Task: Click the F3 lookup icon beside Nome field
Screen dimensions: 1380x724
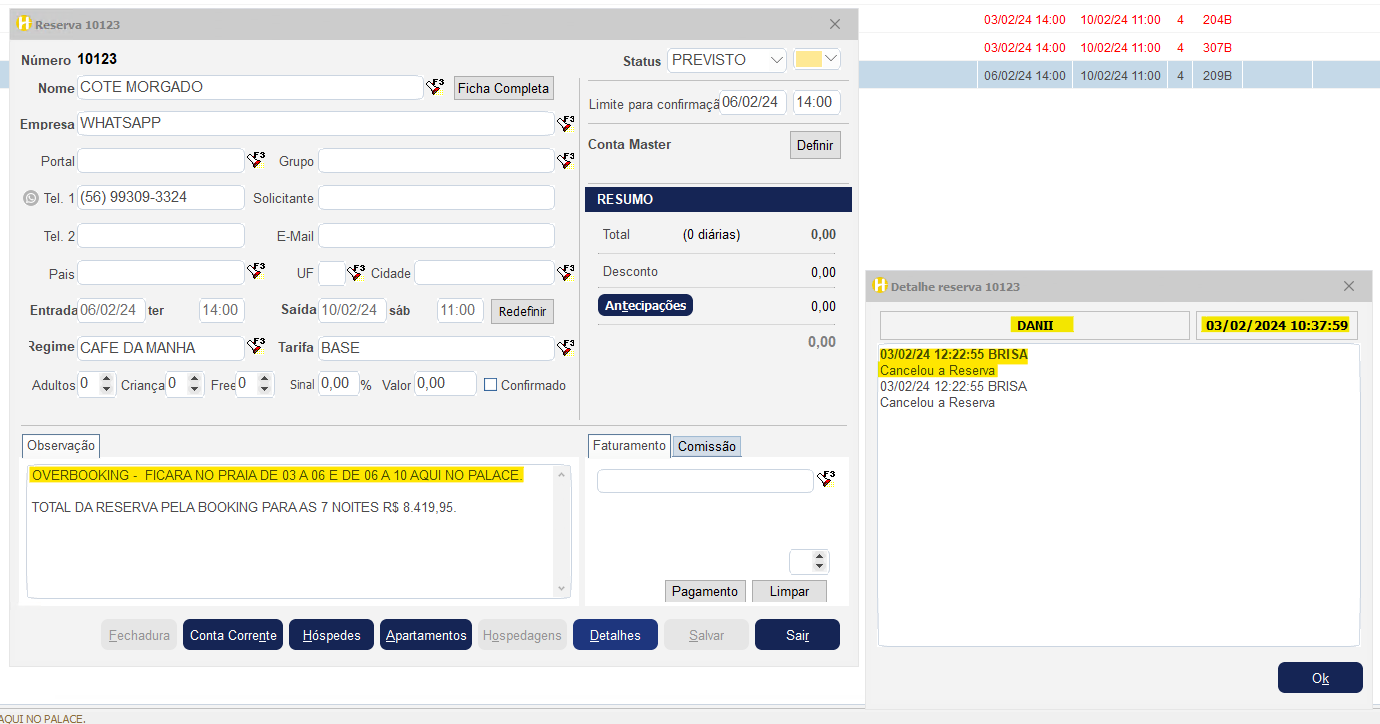Action: [435, 87]
